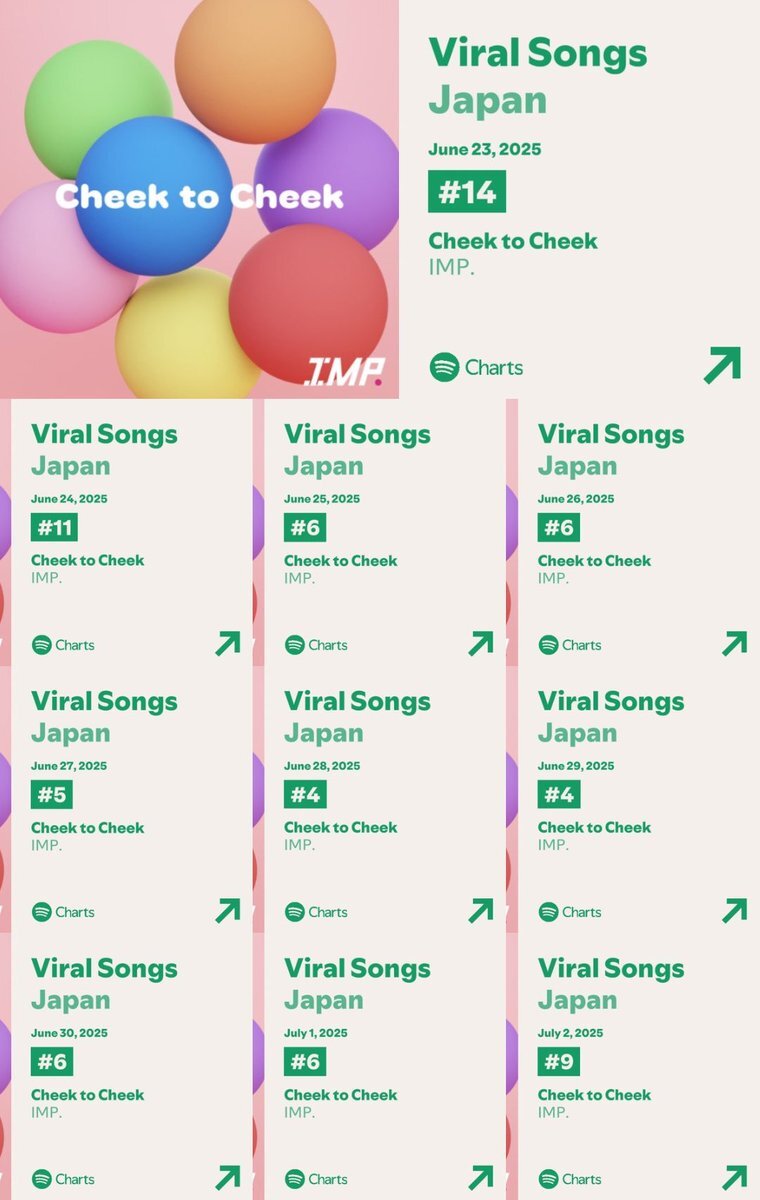
Task: Click the Spotify logo on June 28 card
Action: point(294,912)
